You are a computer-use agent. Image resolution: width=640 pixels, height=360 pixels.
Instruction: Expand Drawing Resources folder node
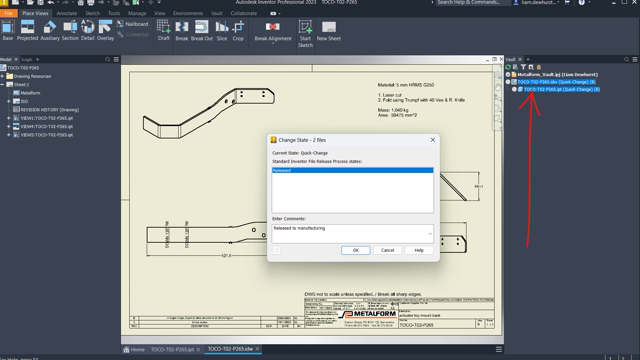2,76
